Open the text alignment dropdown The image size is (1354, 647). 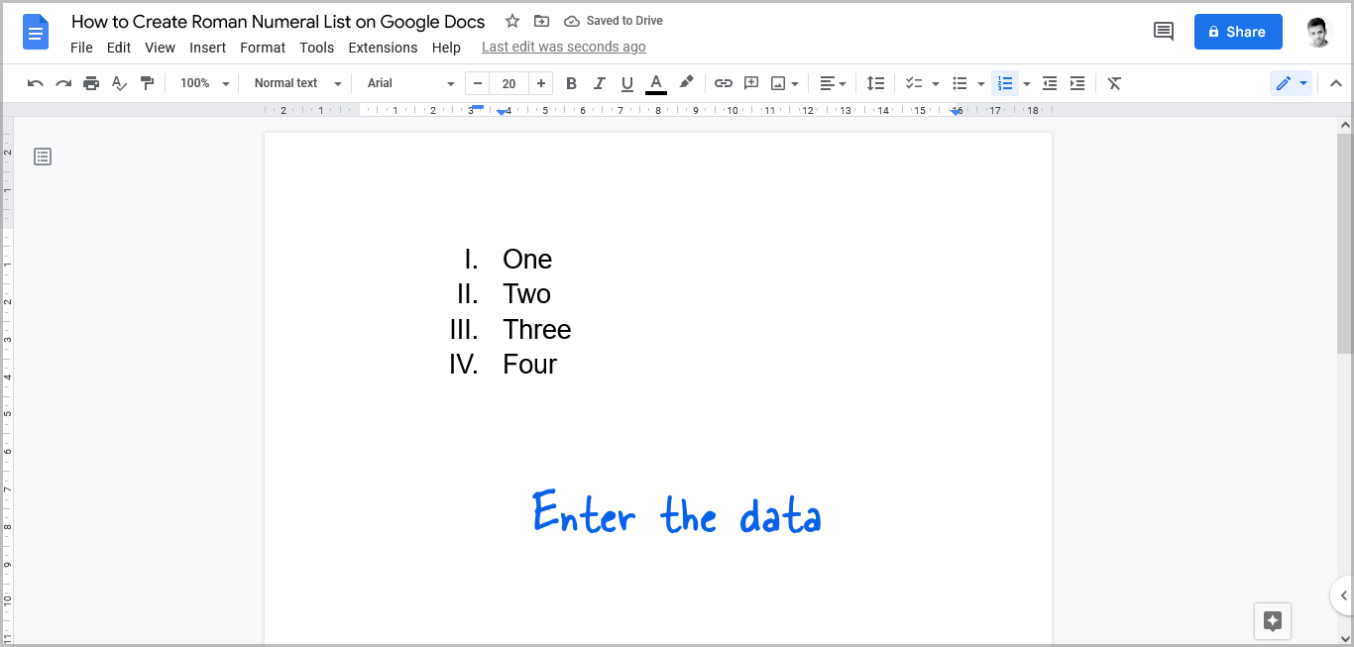[x=832, y=83]
